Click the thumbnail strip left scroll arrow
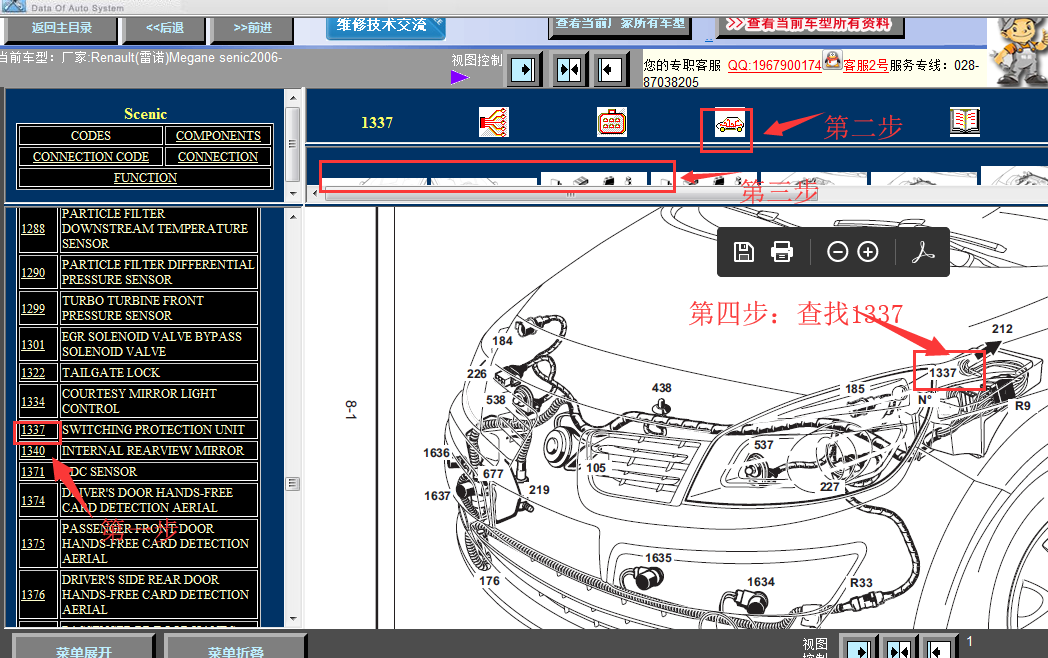 click(x=315, y=195)
